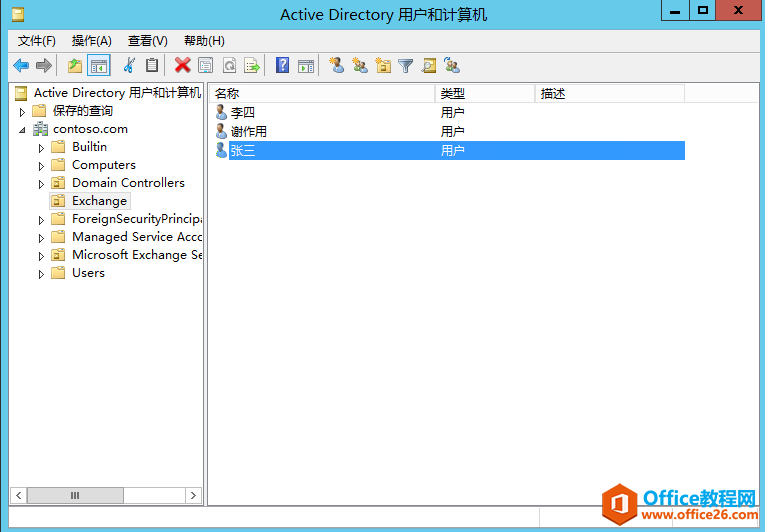Create a new user via toolbar icon
Screen dimensions: 765x532
(x=337, y=65)
